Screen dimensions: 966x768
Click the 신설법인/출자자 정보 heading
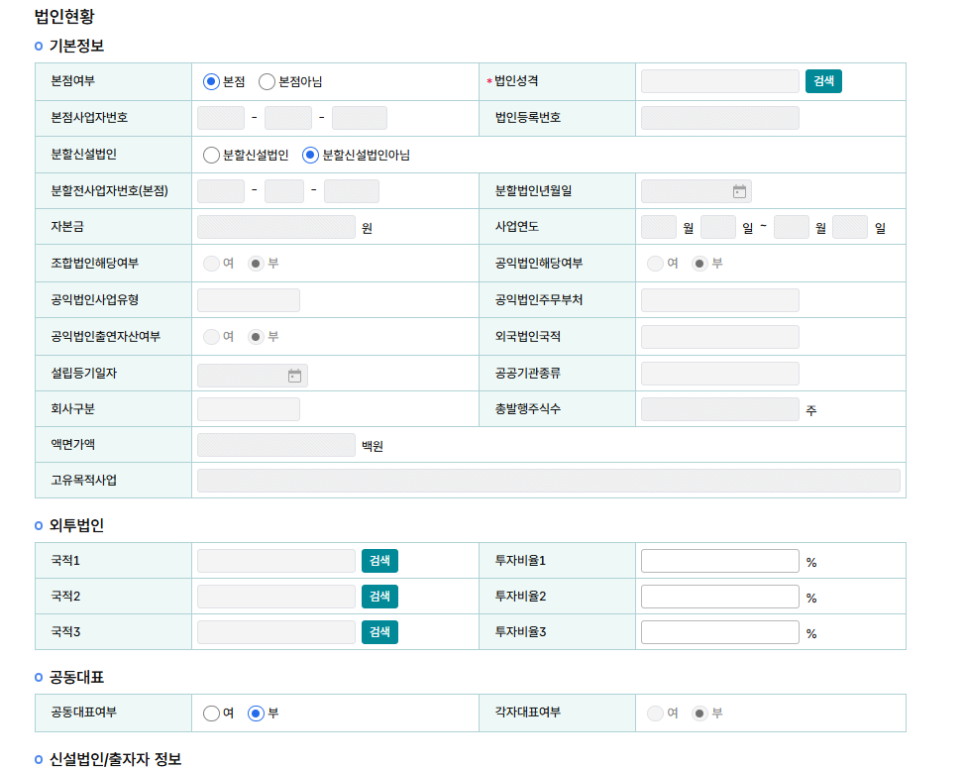(115, 759)
